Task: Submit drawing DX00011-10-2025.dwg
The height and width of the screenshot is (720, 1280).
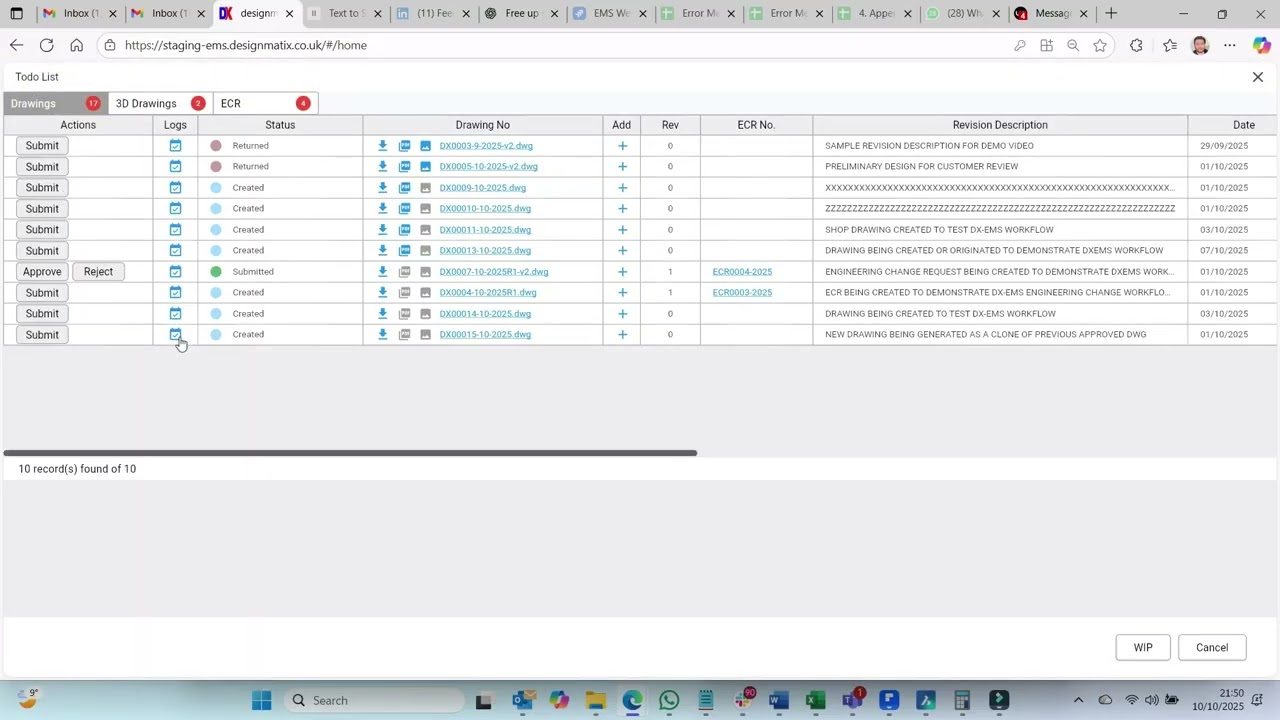Action: tap(42, 230)
